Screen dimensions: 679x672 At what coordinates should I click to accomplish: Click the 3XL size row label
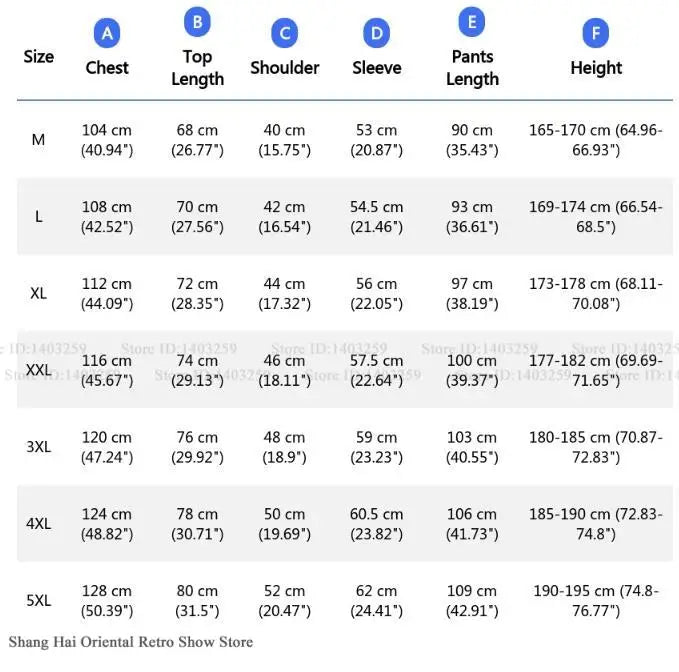(39, 447)
